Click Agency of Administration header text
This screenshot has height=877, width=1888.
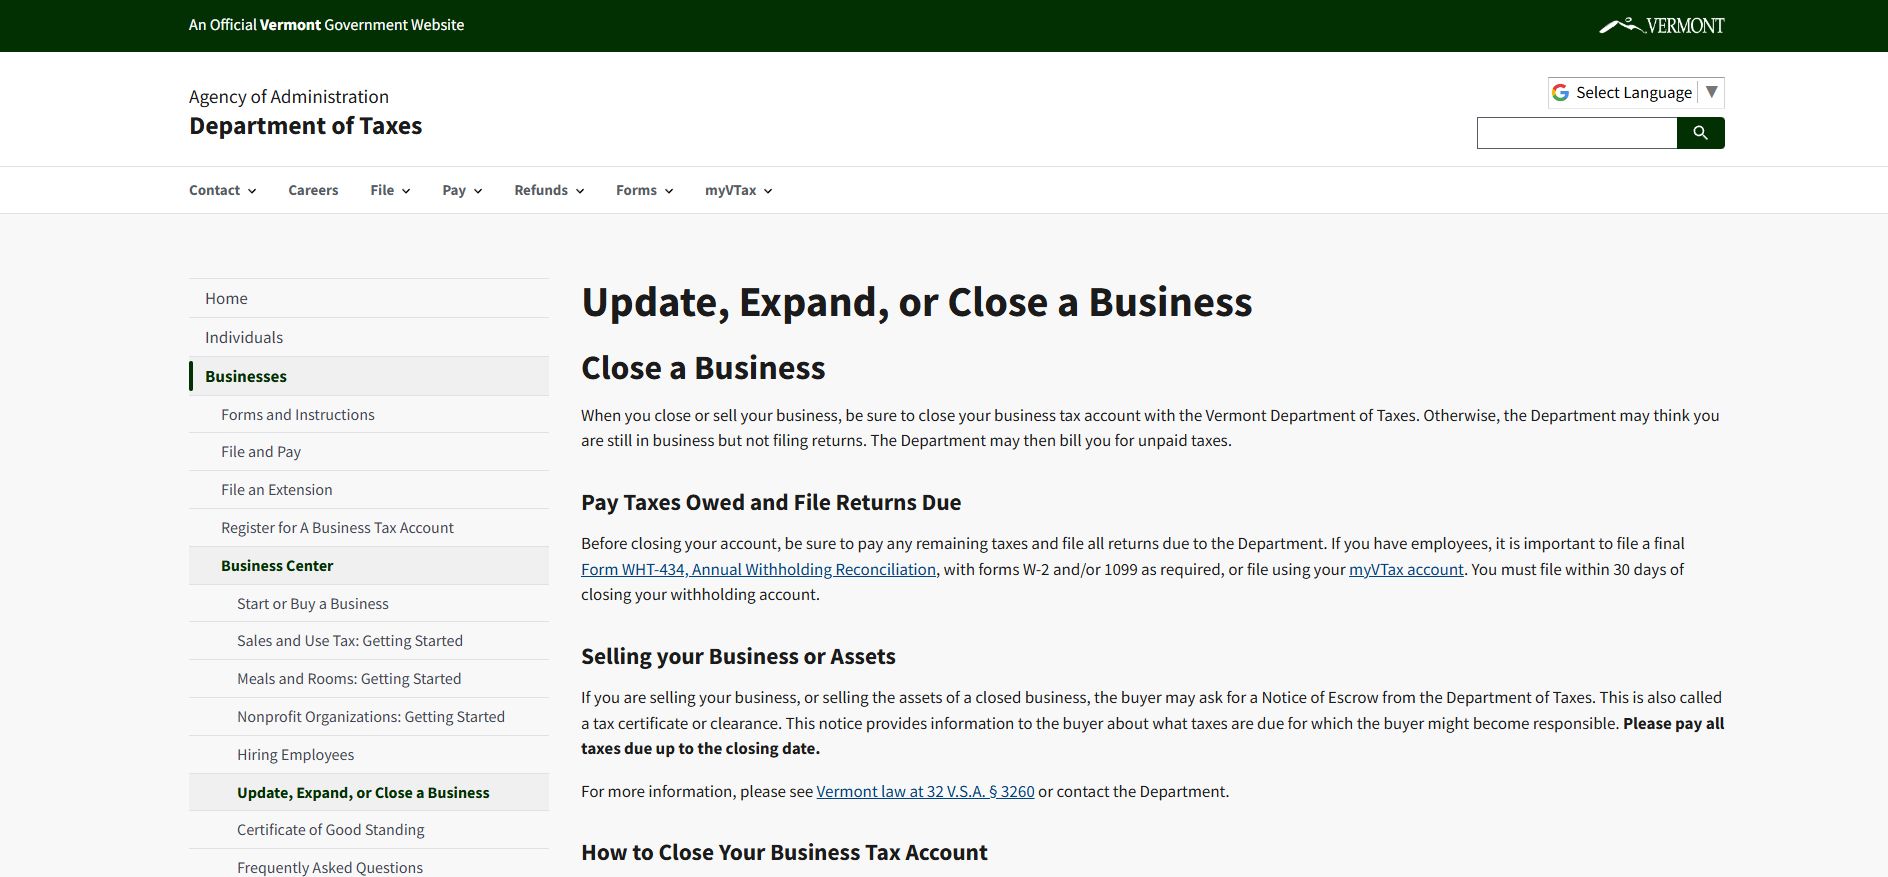point(289,96)
